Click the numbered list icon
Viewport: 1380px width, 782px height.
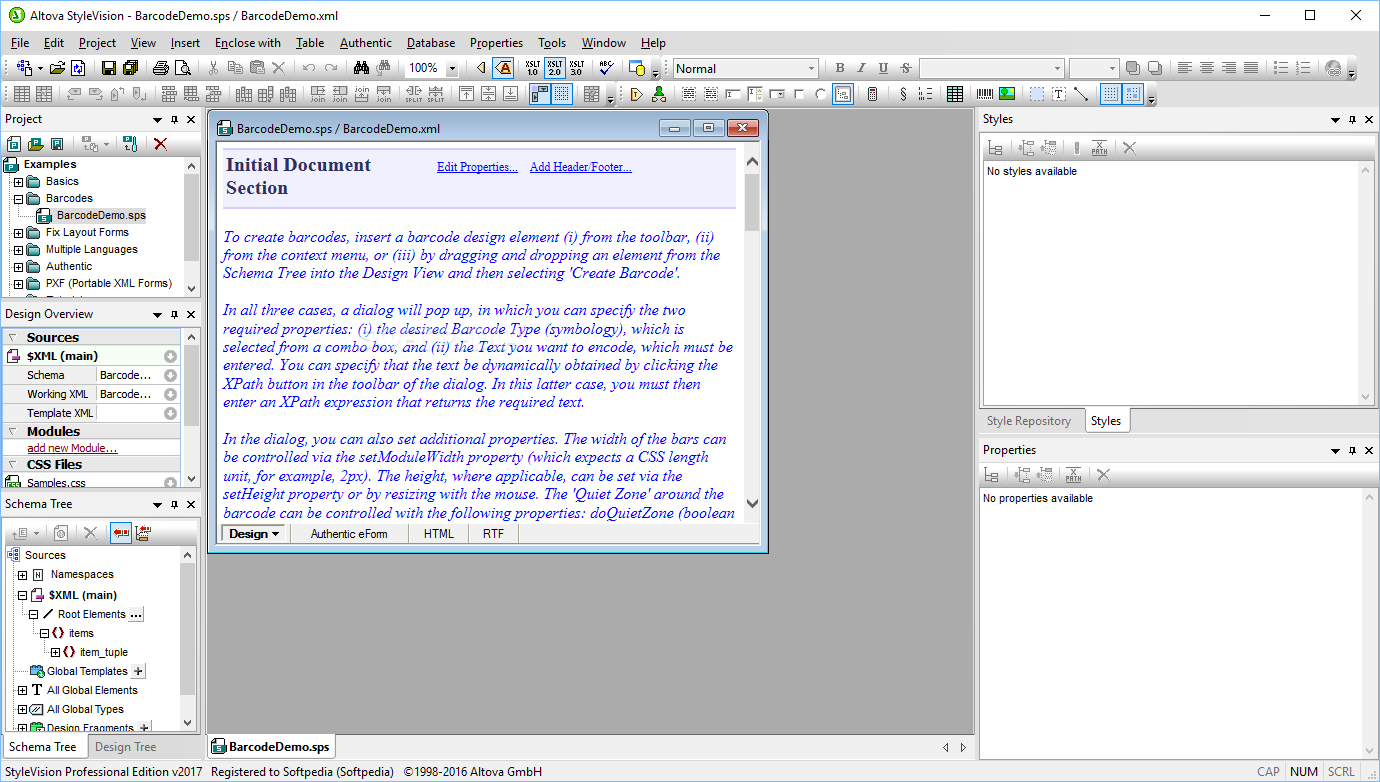click(1303, 68)
